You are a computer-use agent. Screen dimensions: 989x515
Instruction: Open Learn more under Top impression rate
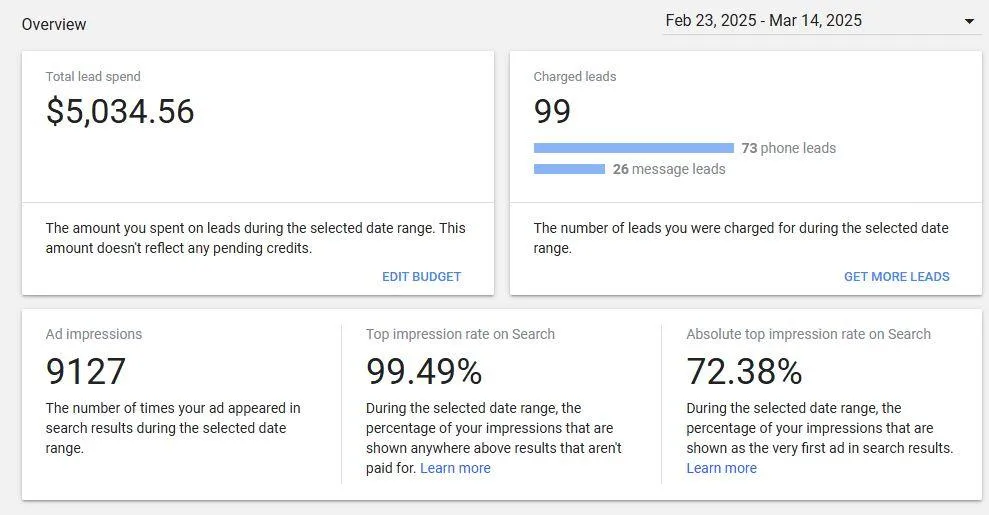click(x=455, y=468)
